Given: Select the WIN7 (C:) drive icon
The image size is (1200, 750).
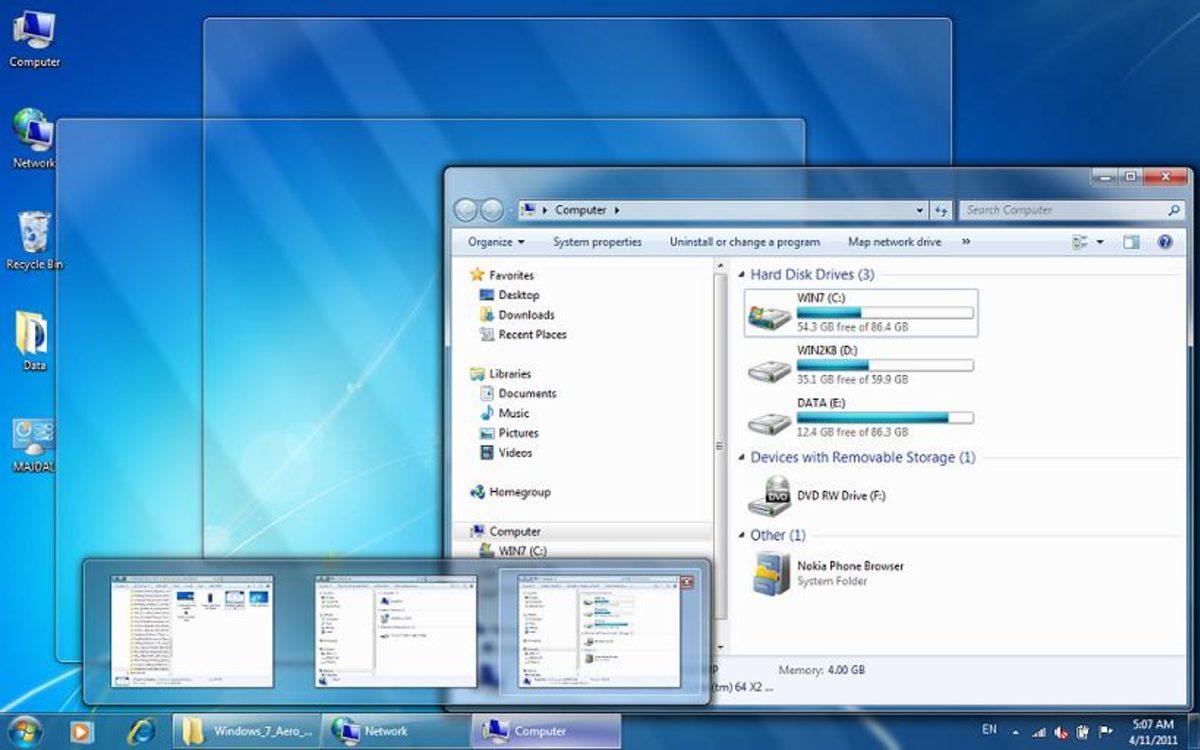Looking at the screenshot, I should pos(769,316).
